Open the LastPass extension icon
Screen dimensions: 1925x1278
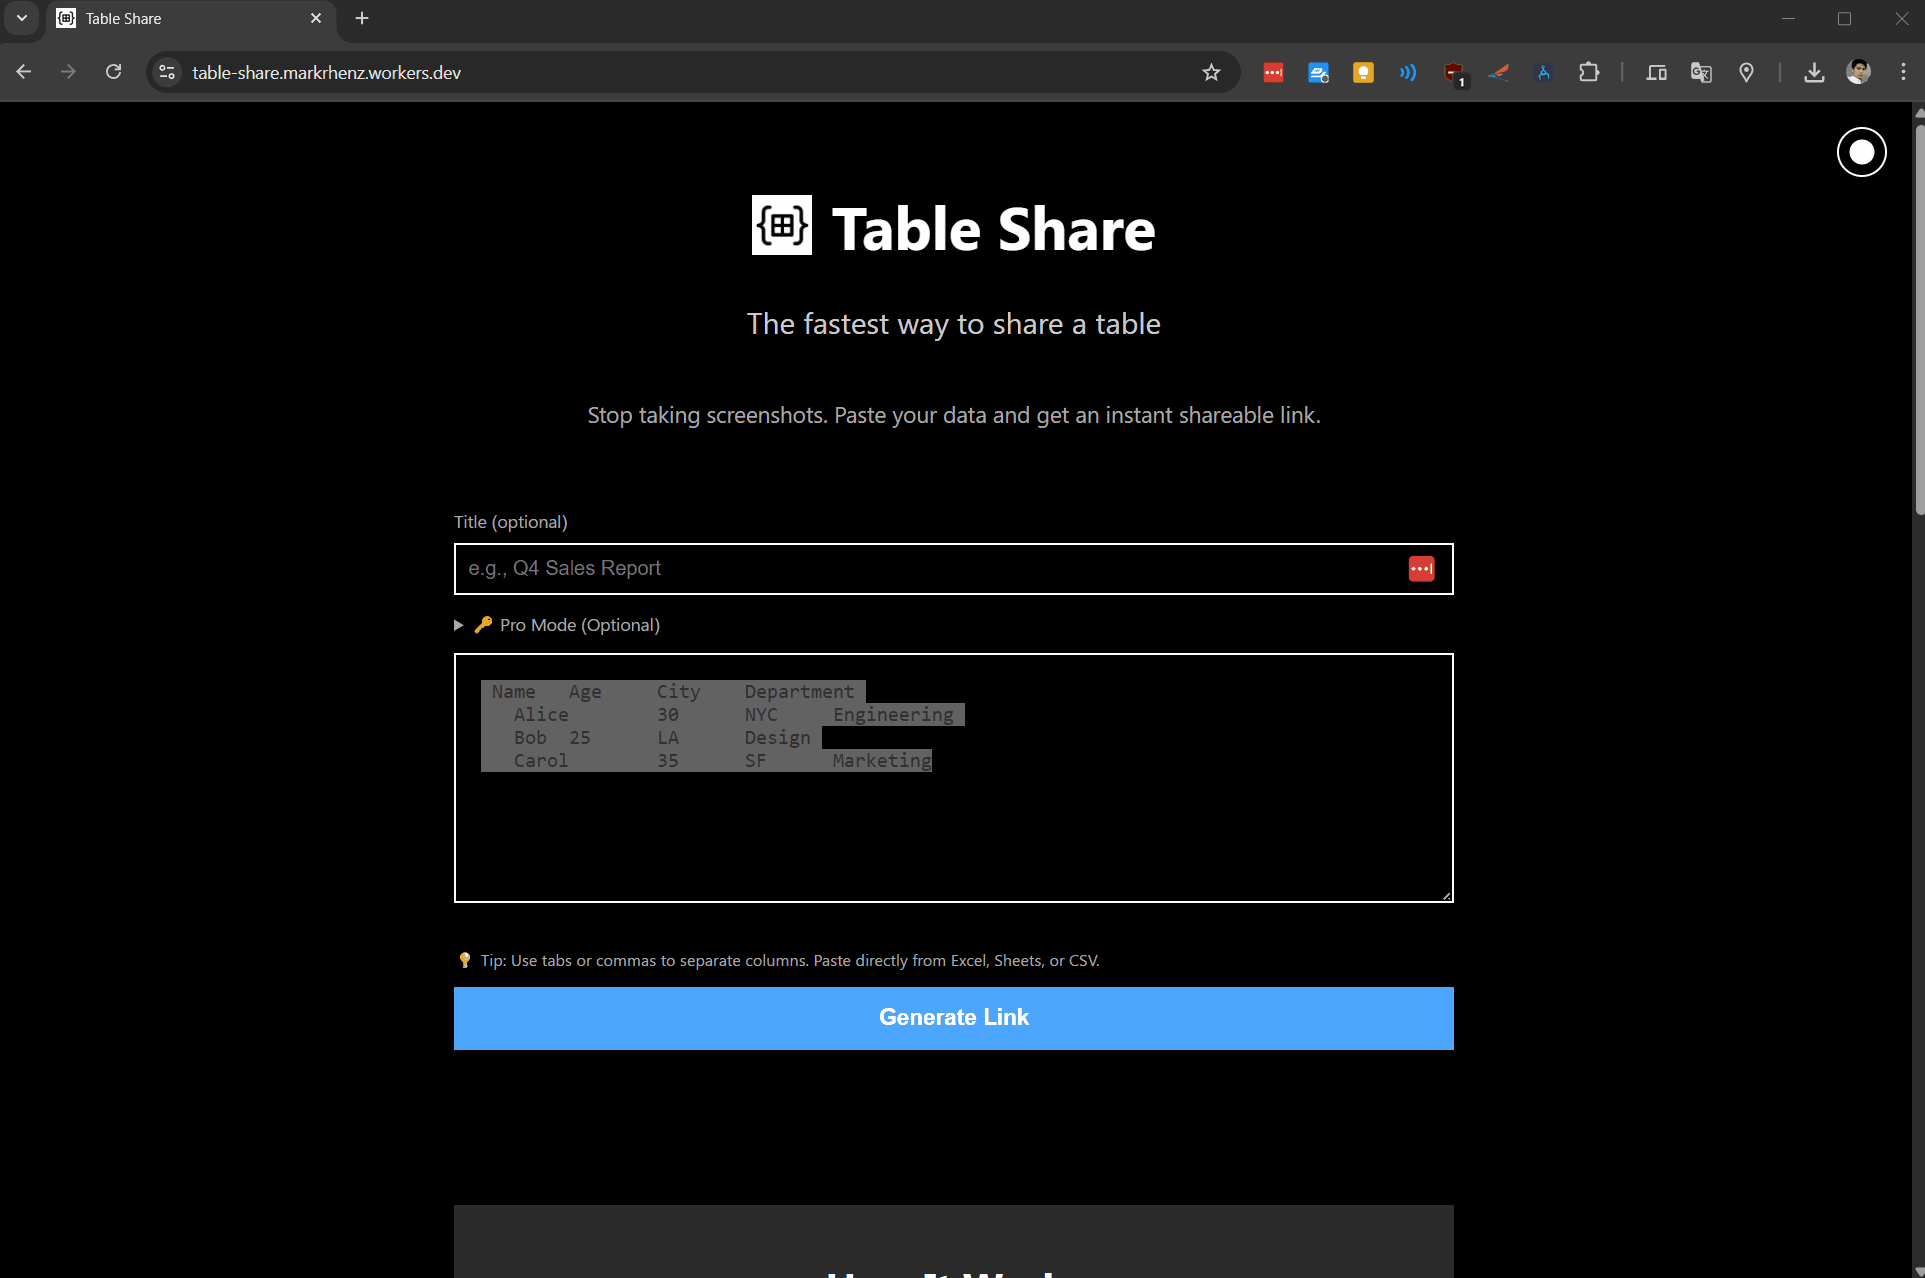[1273, 72]
